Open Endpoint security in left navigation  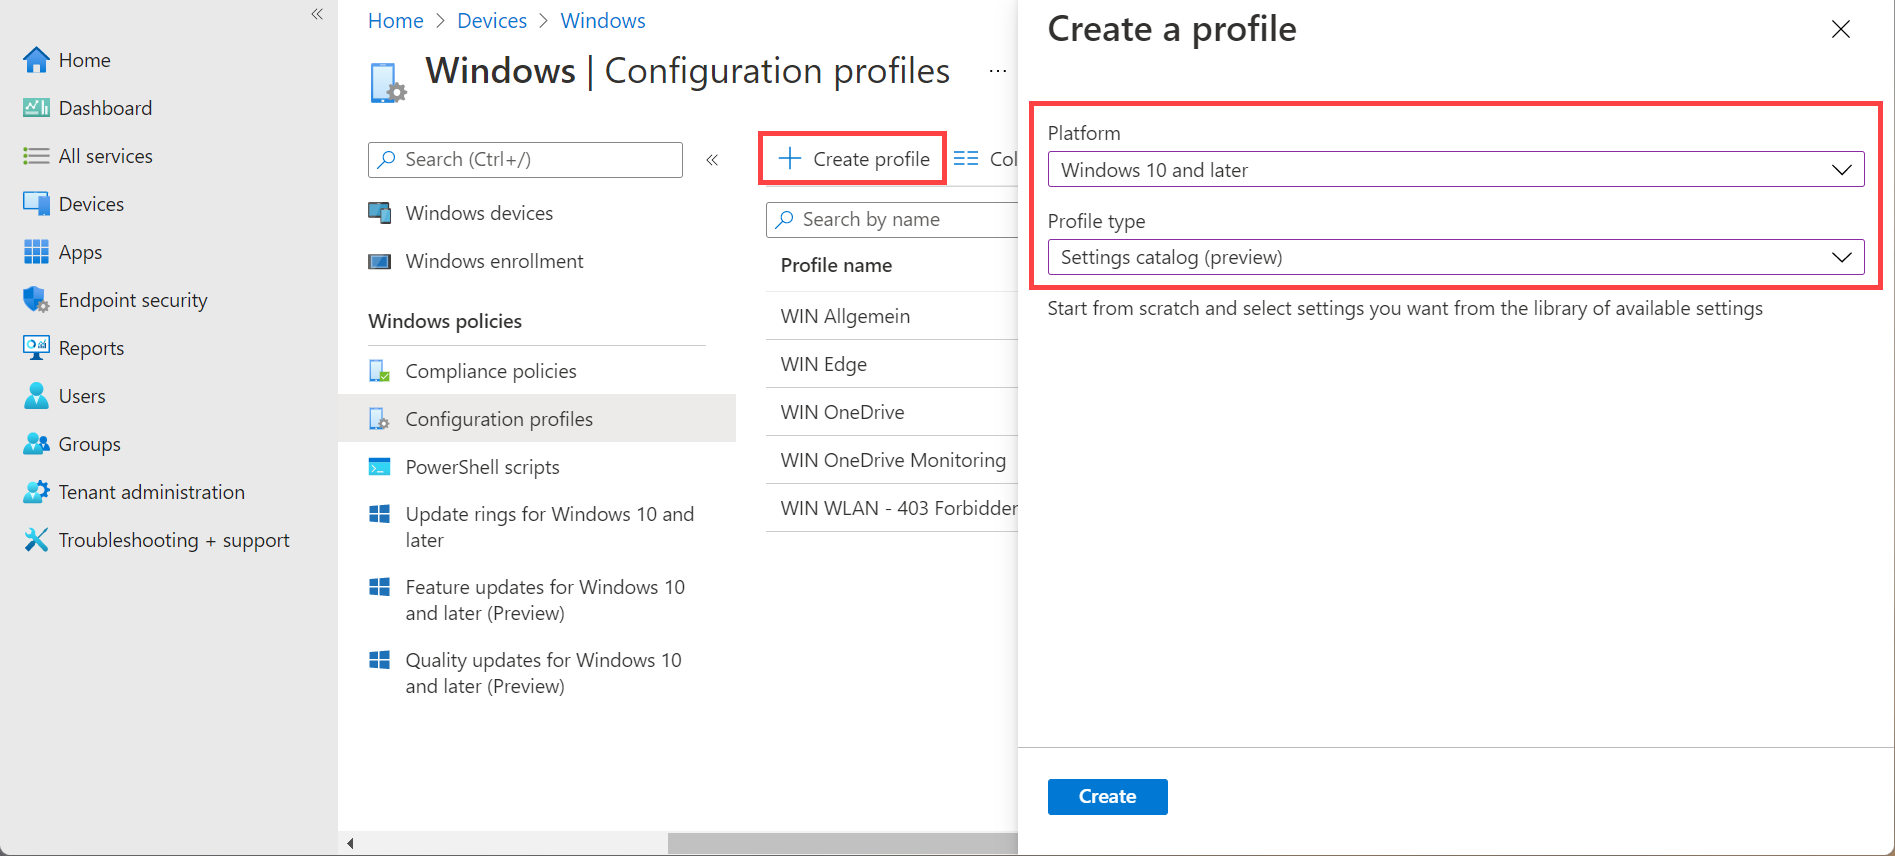[133, 300]
